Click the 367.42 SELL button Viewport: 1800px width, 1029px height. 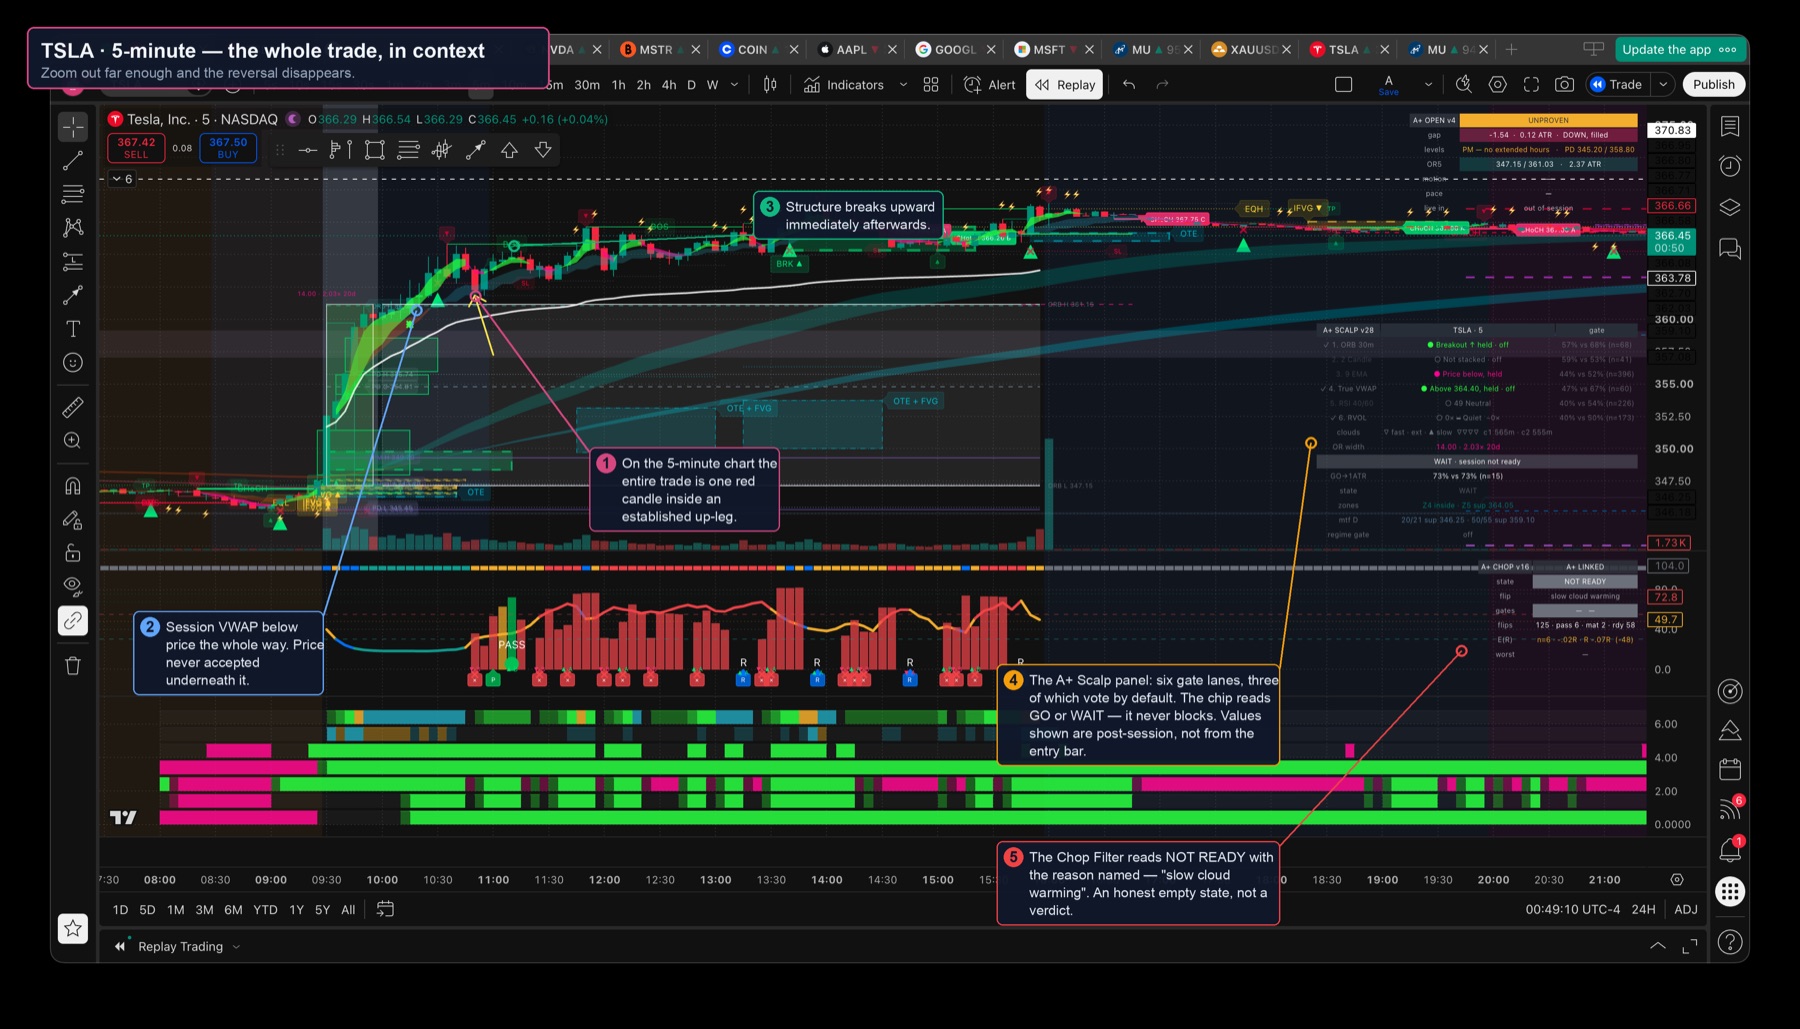coord(136,148)
